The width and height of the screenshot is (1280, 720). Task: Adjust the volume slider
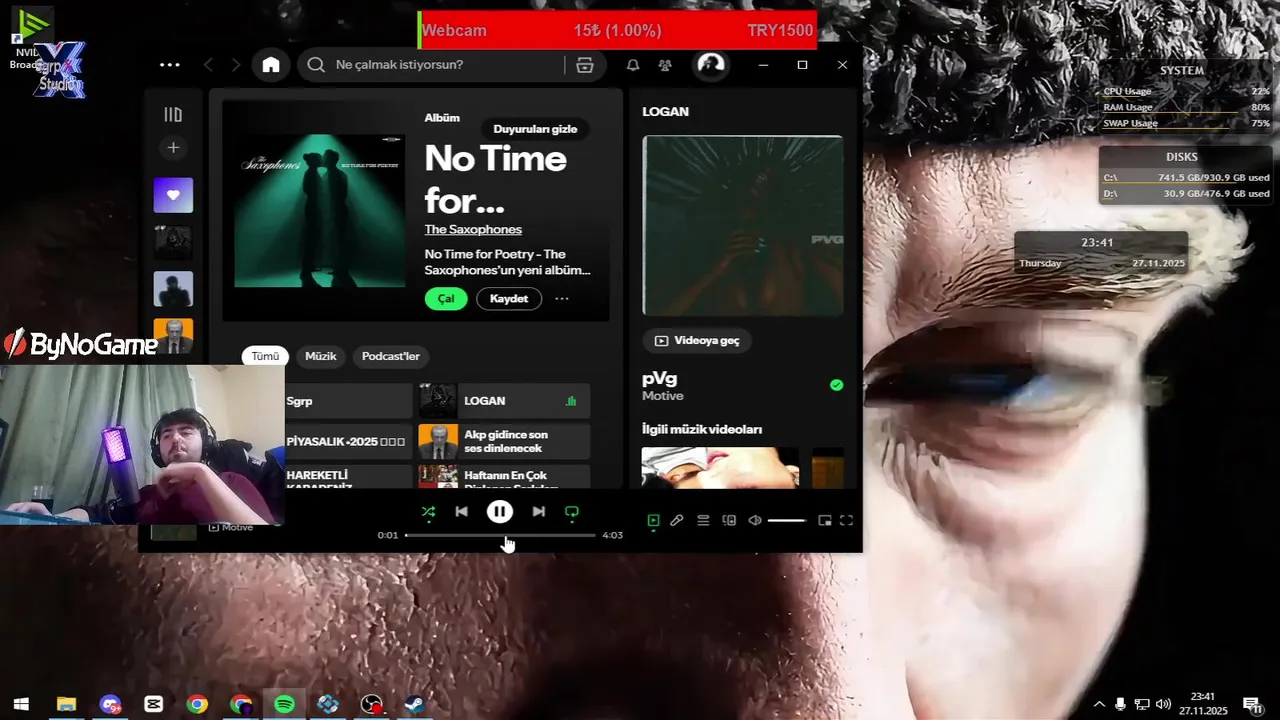[787, 520]
